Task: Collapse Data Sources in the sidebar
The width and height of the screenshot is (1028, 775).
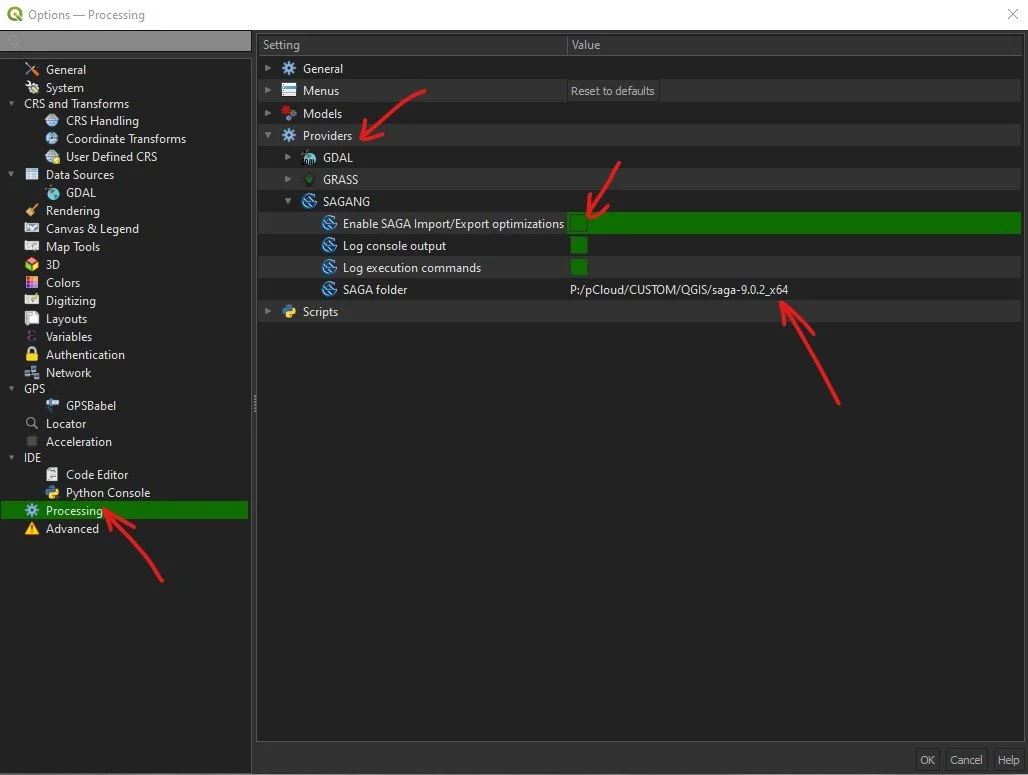Action: [x=11, y=174]
